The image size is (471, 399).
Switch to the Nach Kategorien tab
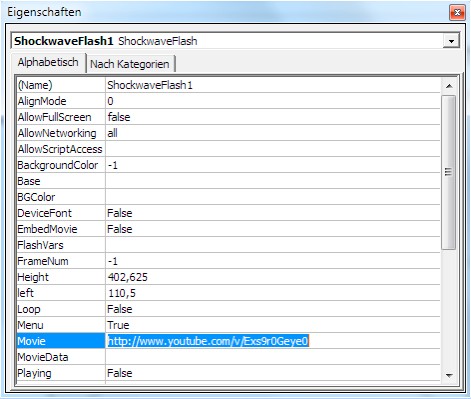(x=130, y=64)
